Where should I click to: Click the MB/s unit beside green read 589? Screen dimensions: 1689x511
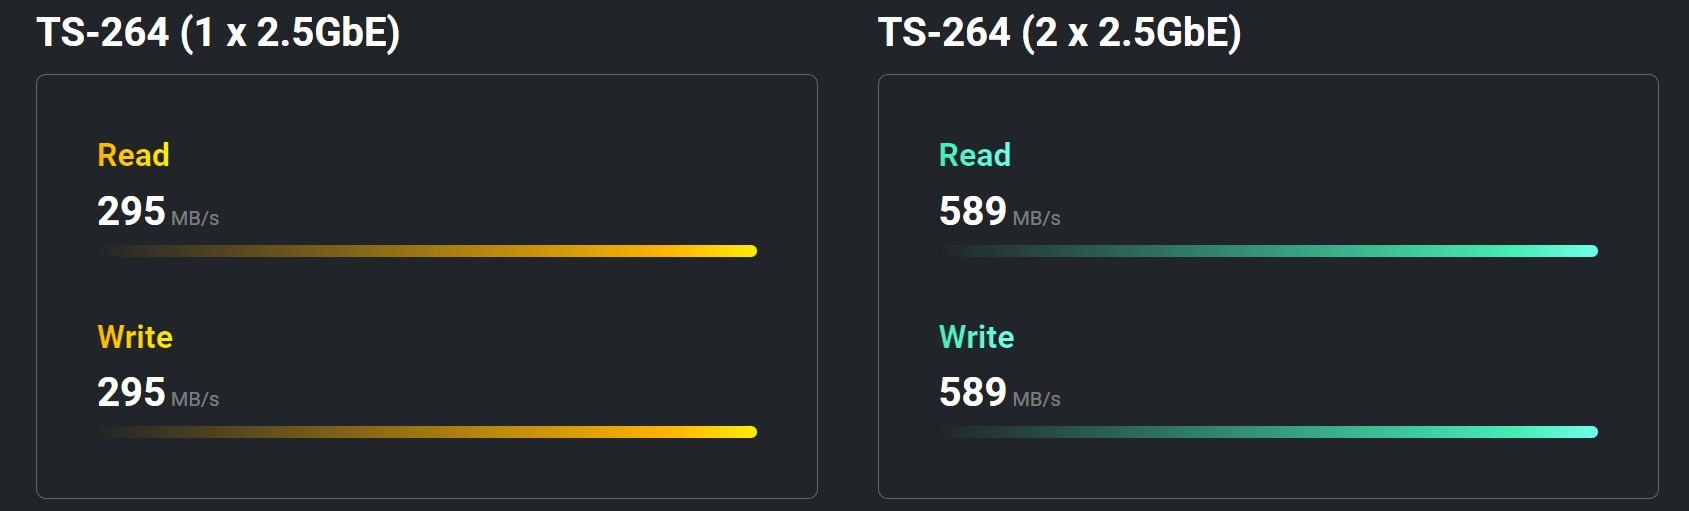[x=1037, y=218]
